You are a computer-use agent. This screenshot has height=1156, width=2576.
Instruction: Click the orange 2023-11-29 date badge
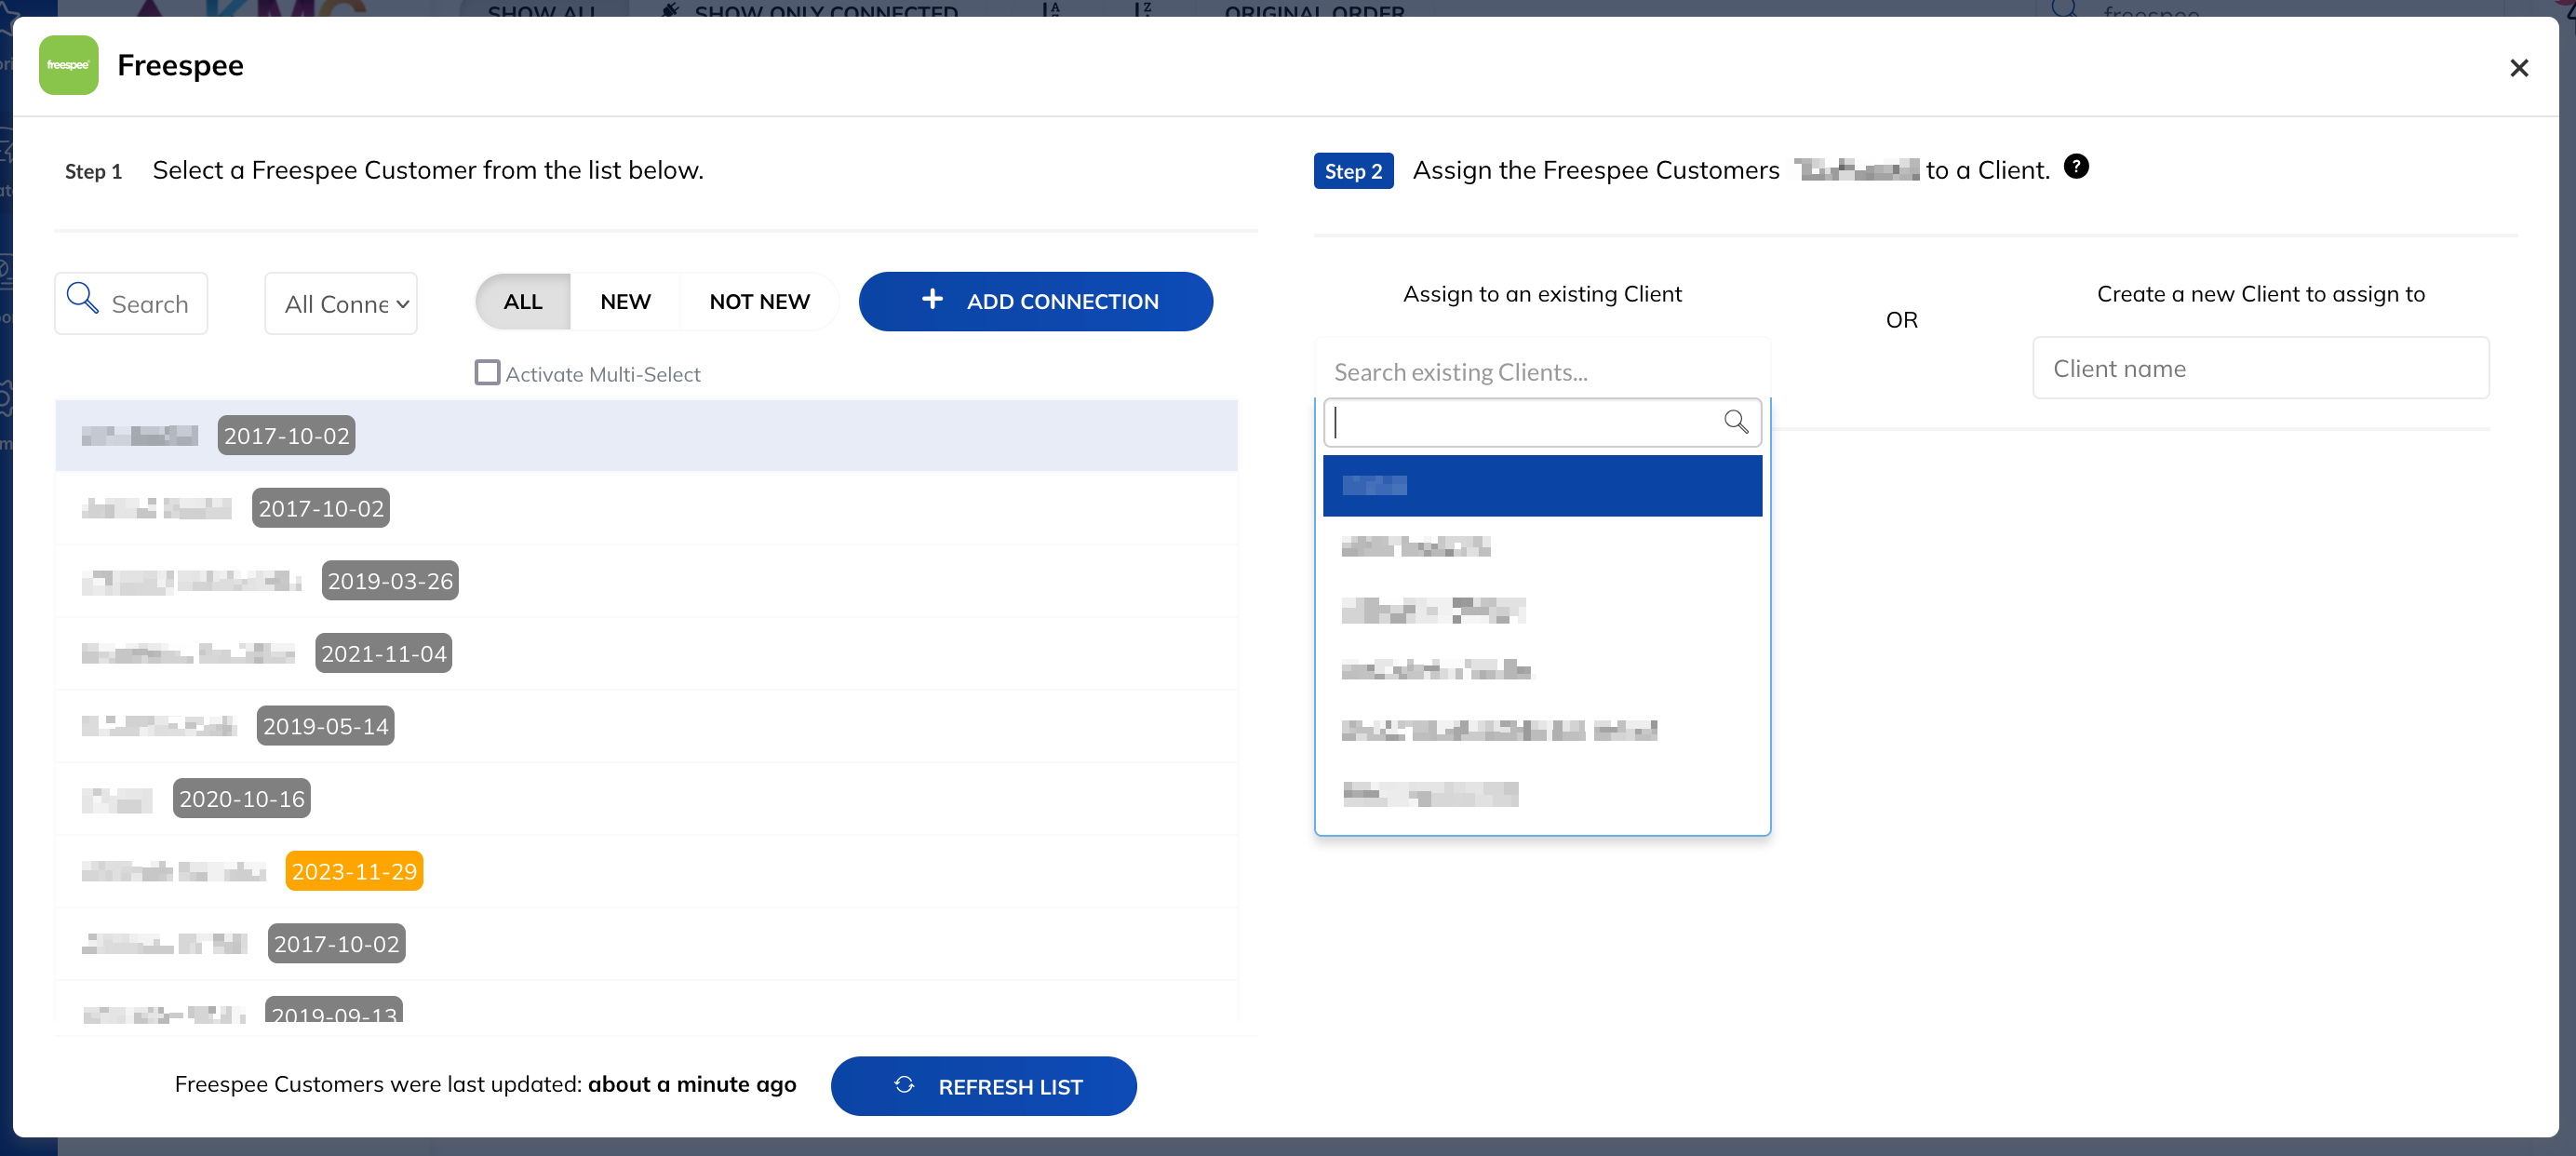click(x=354, y=871)
